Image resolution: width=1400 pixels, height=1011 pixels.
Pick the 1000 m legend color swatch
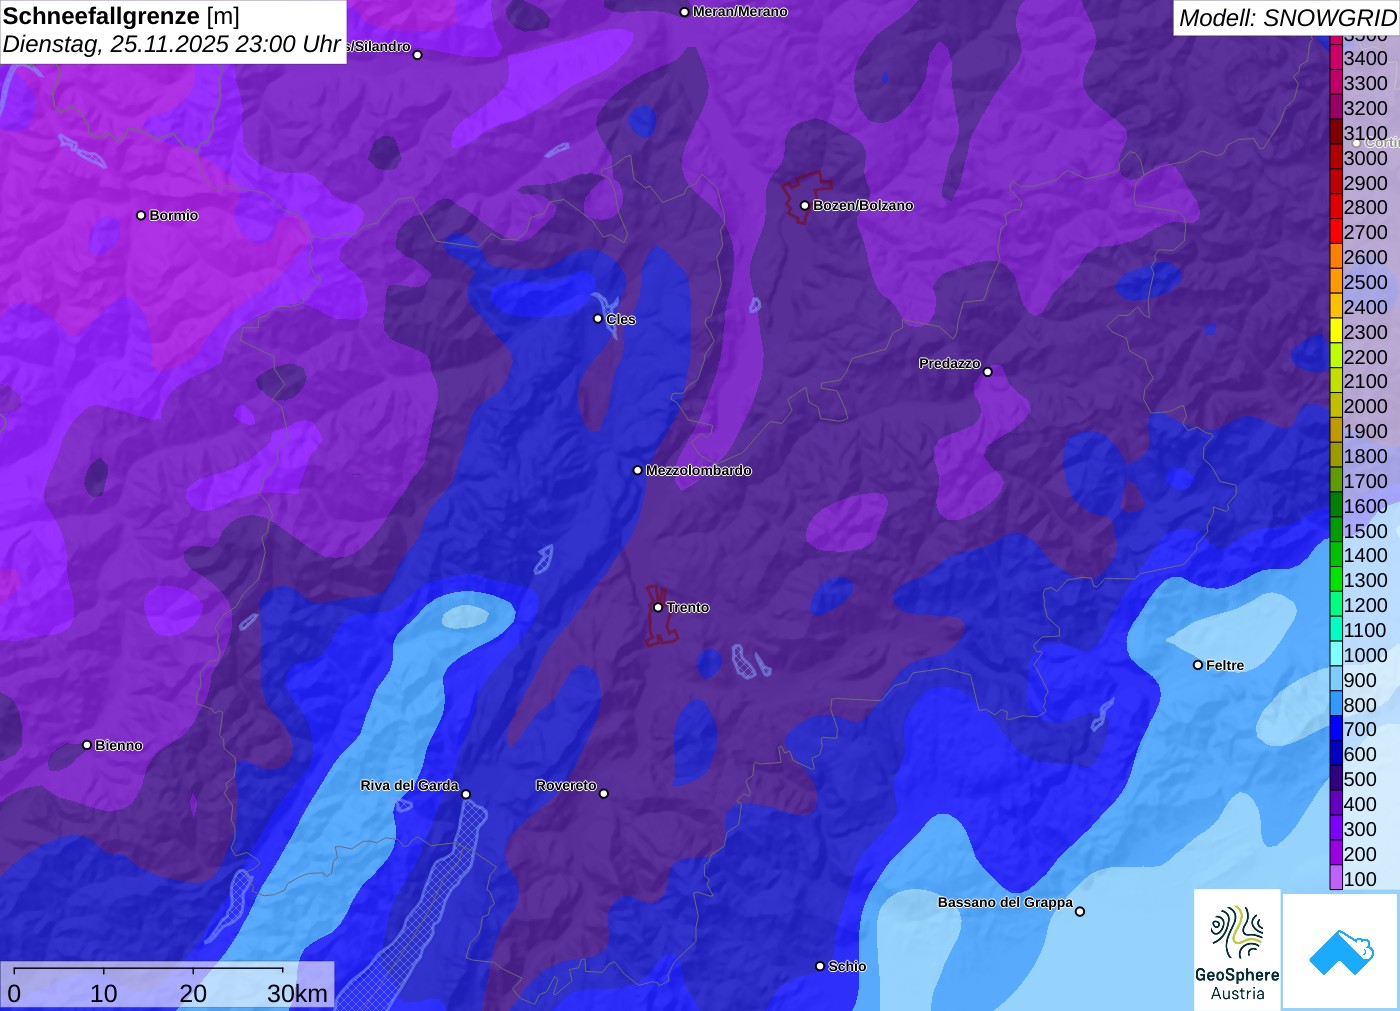click(x=1335, y=655)
